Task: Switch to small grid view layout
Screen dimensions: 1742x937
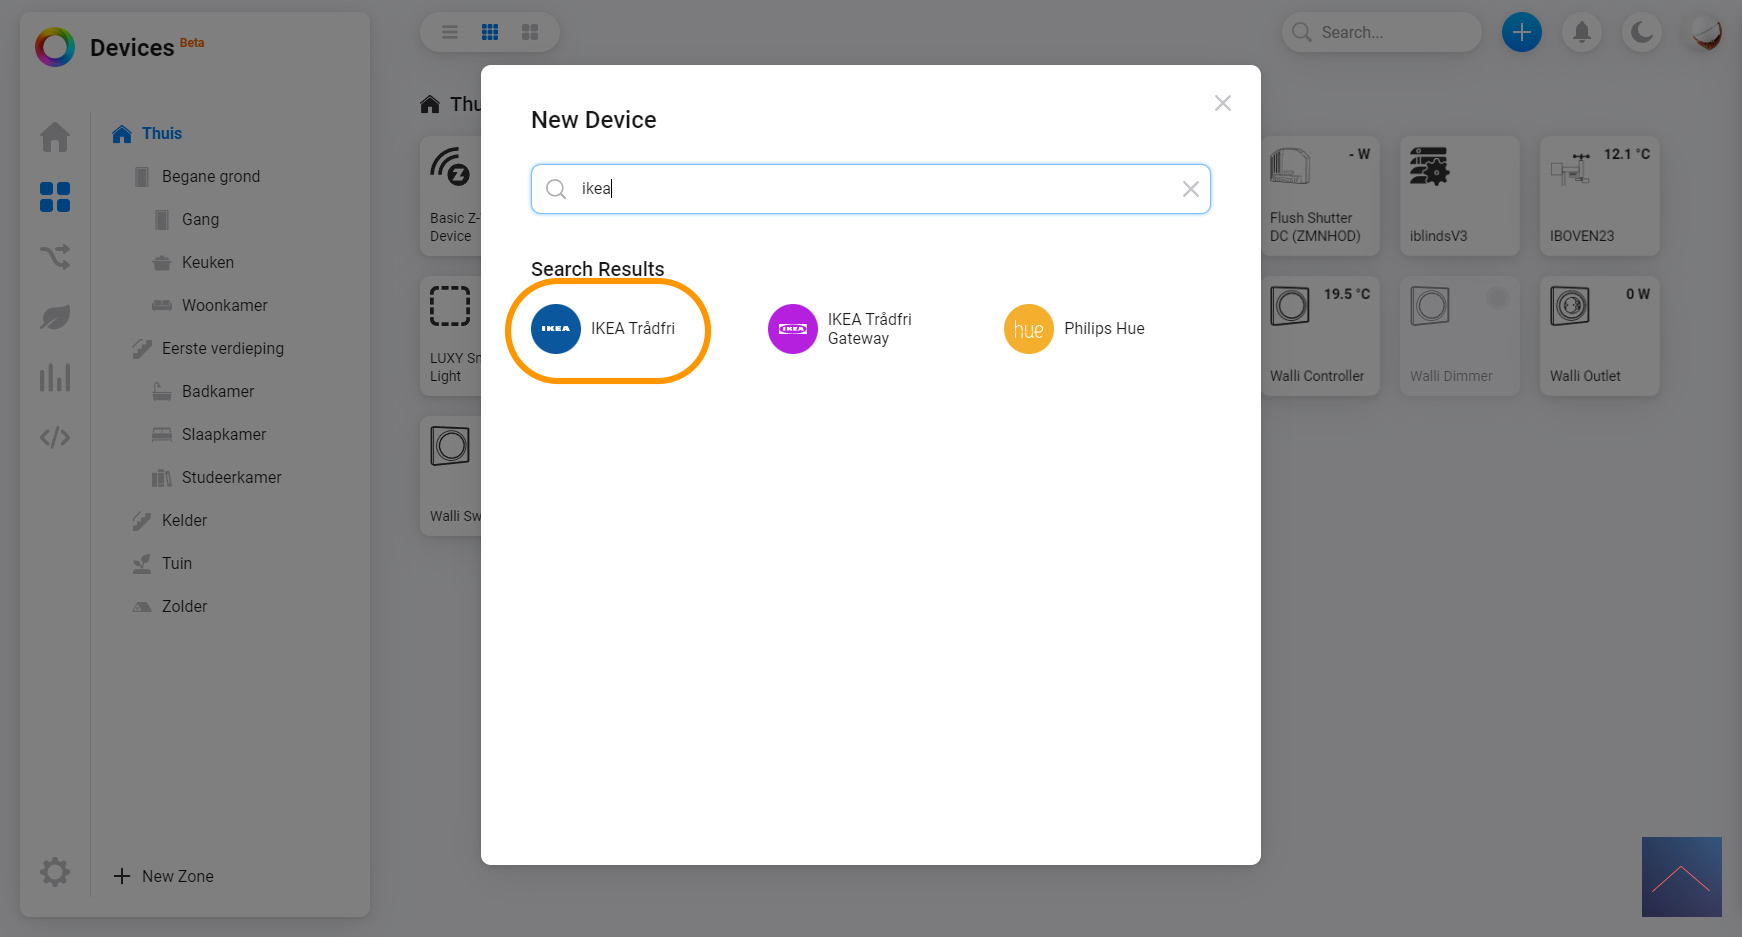Action: tap(490, 32)
